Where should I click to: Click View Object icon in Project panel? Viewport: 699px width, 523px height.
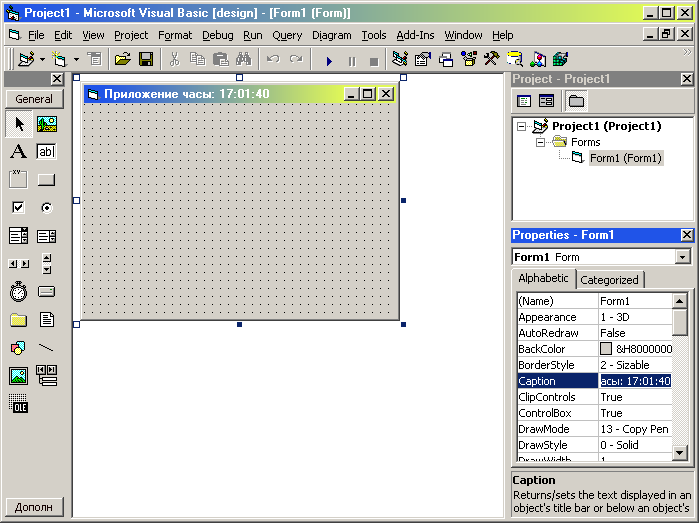click(546, 101)
